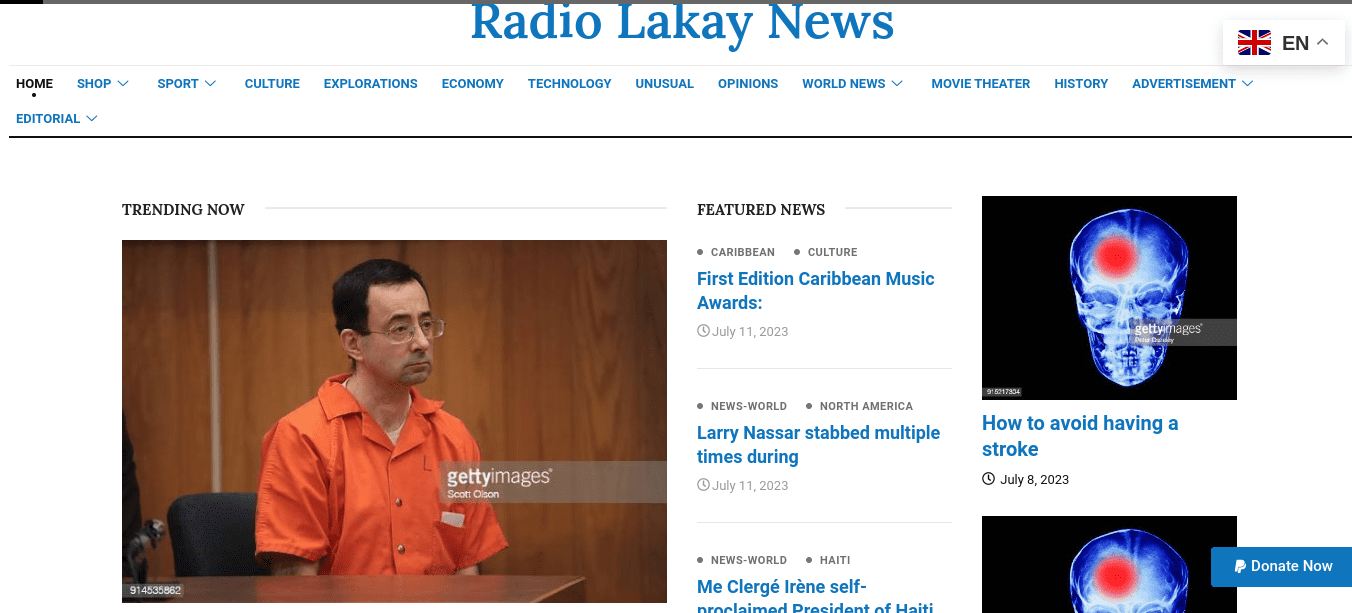Open the Editorial menu item
Screen dimensions: 1352x613
pos(48,119)
